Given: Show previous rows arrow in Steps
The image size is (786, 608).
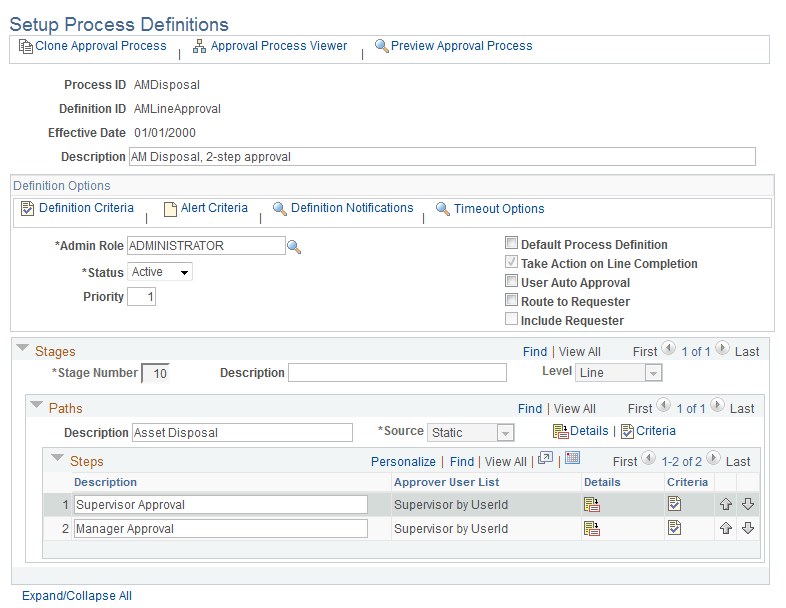Looking at the screenshot, I should click(x=649, y=458).
